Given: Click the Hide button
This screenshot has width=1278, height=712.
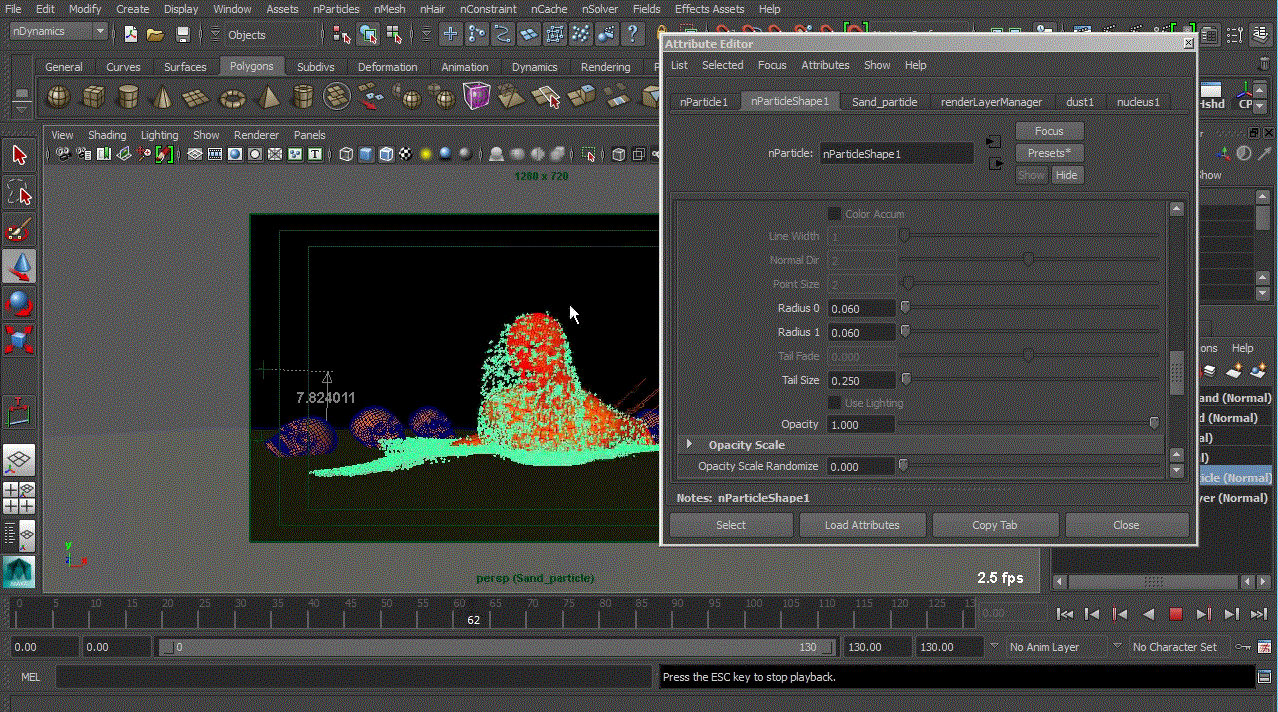Looking at the screenshot, I should 1066,175.
